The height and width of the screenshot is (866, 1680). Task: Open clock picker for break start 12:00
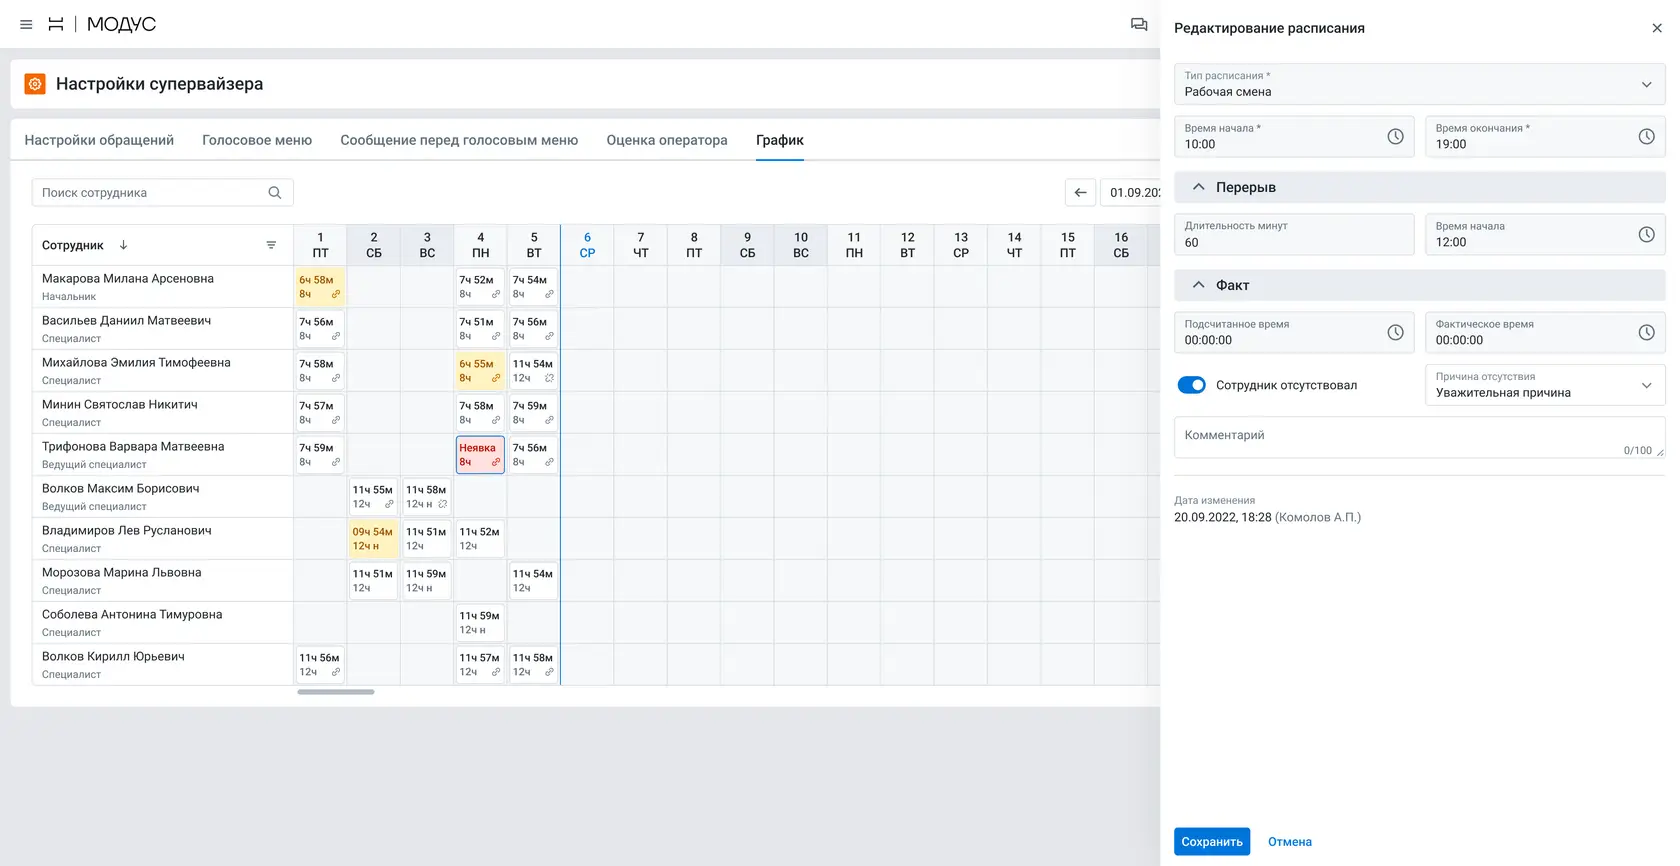pos(1646,234)
